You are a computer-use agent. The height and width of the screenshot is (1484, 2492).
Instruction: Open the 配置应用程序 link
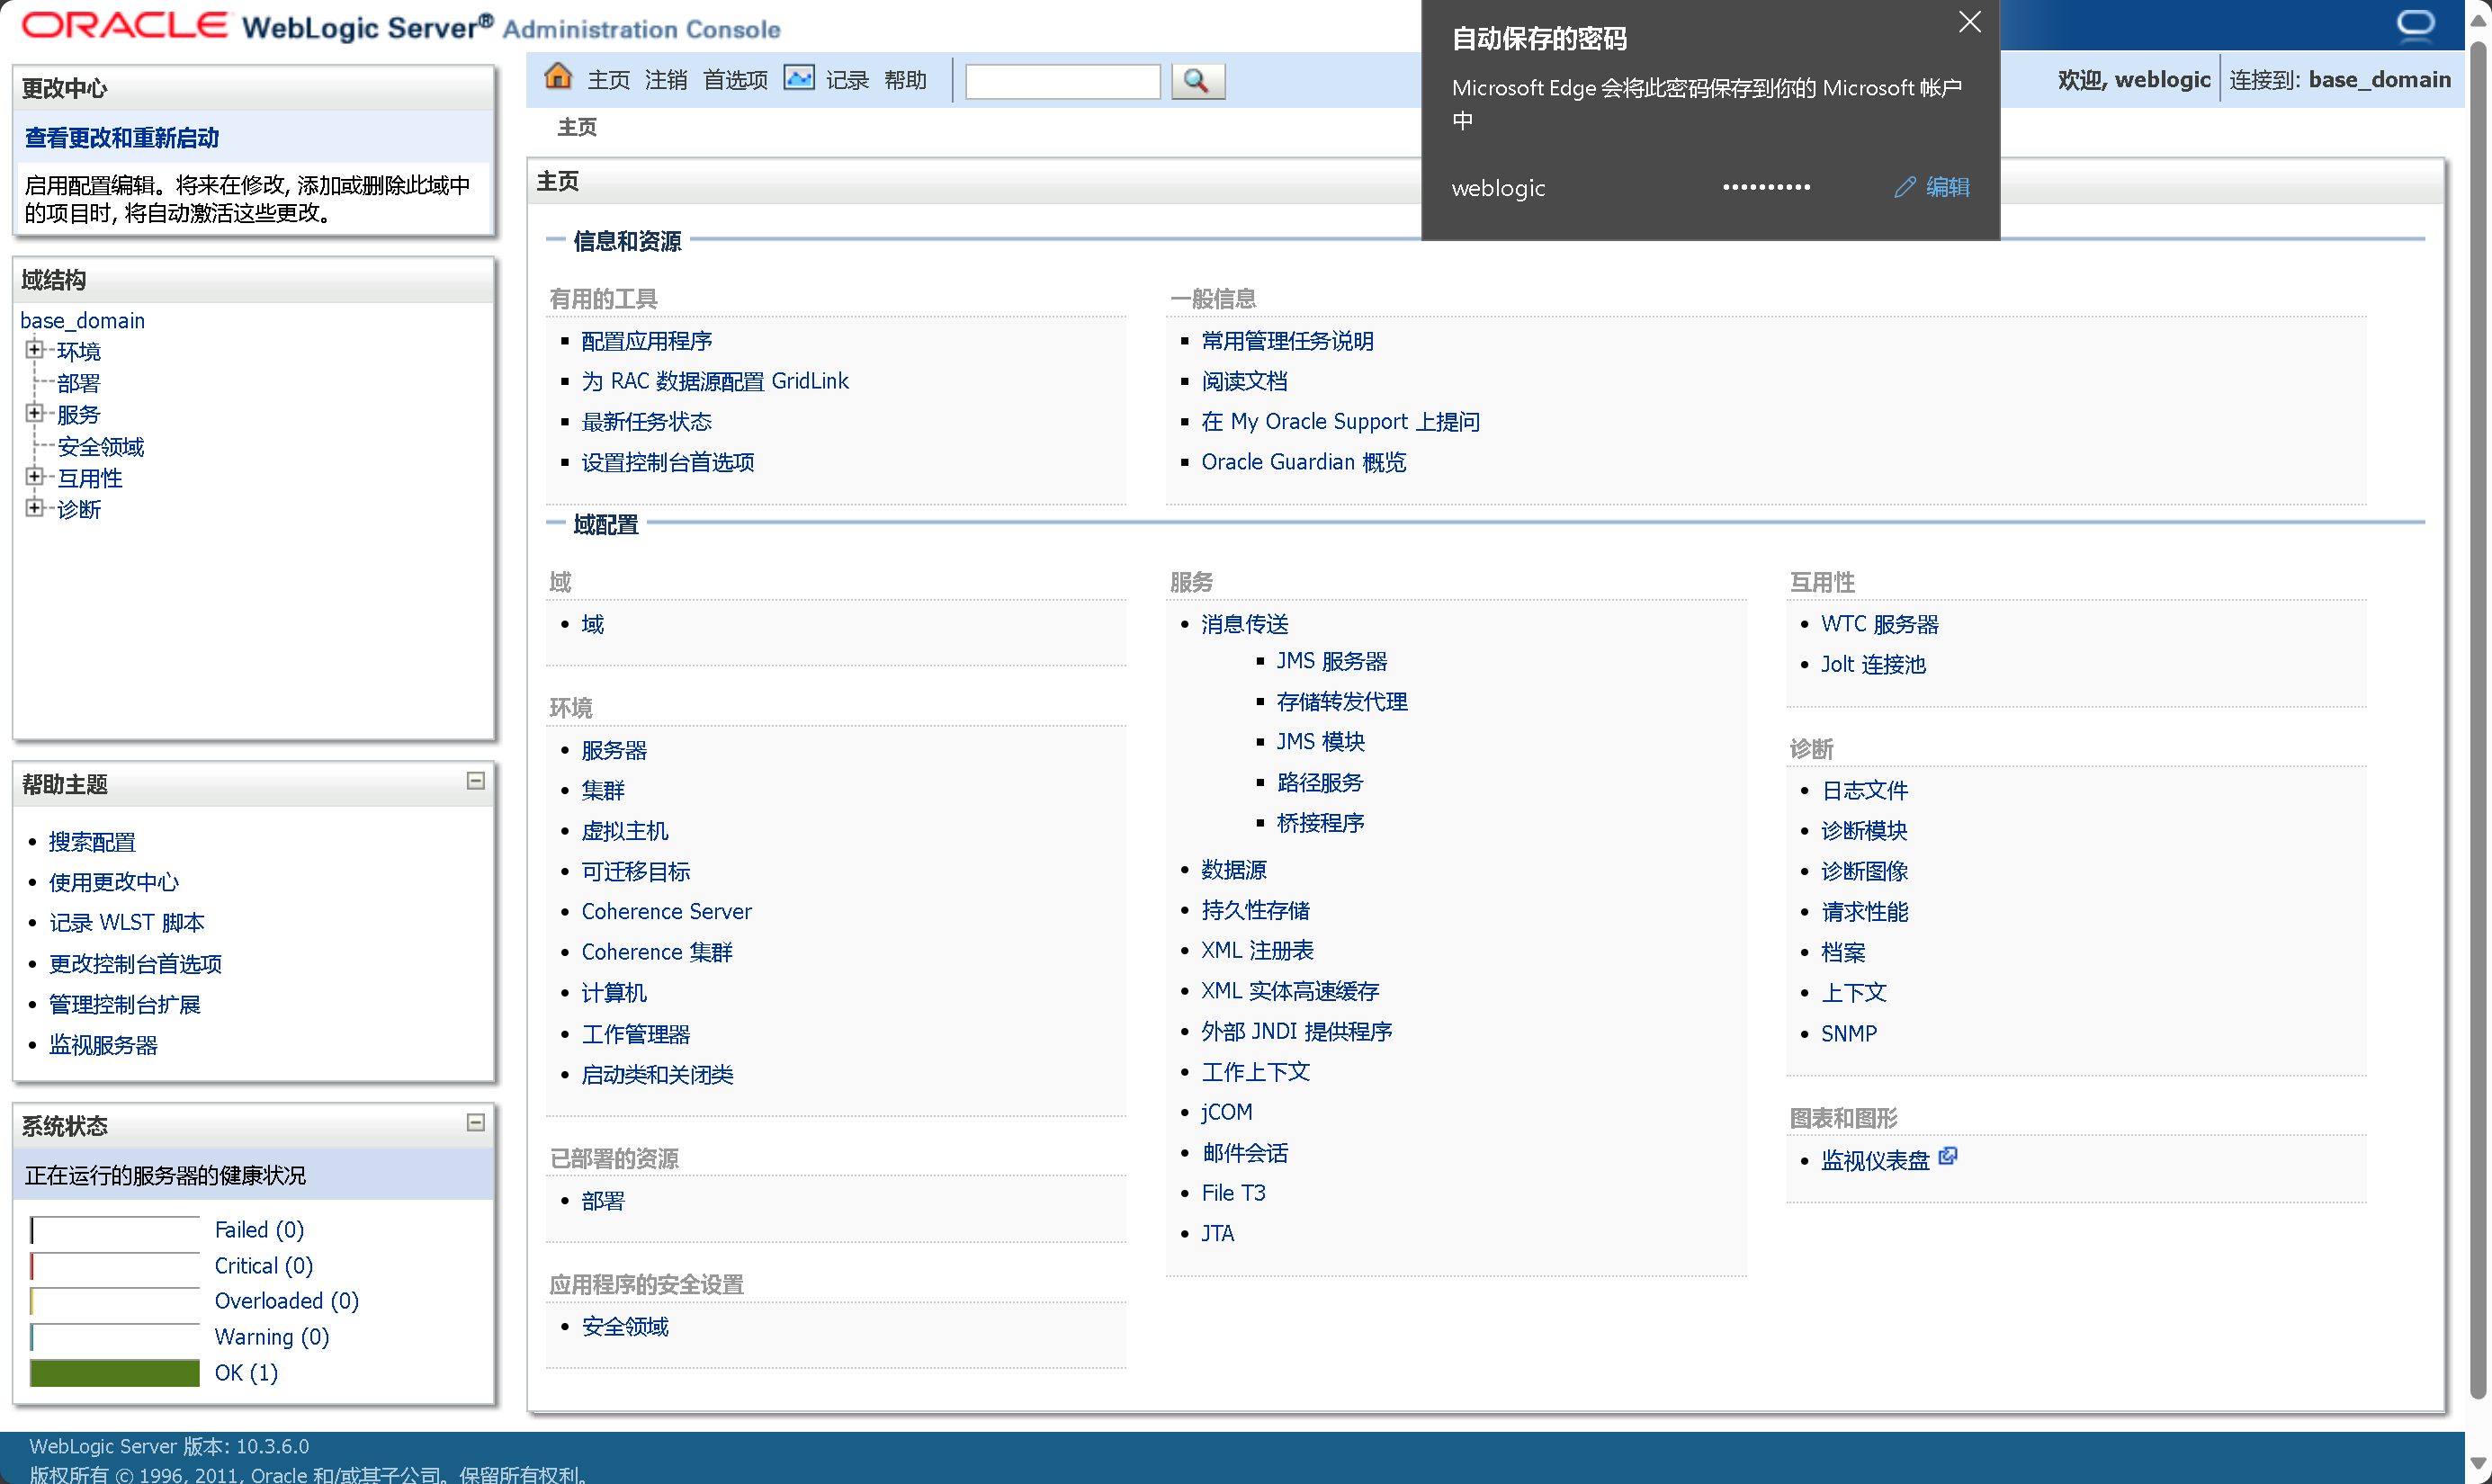[x=646, y=341]
